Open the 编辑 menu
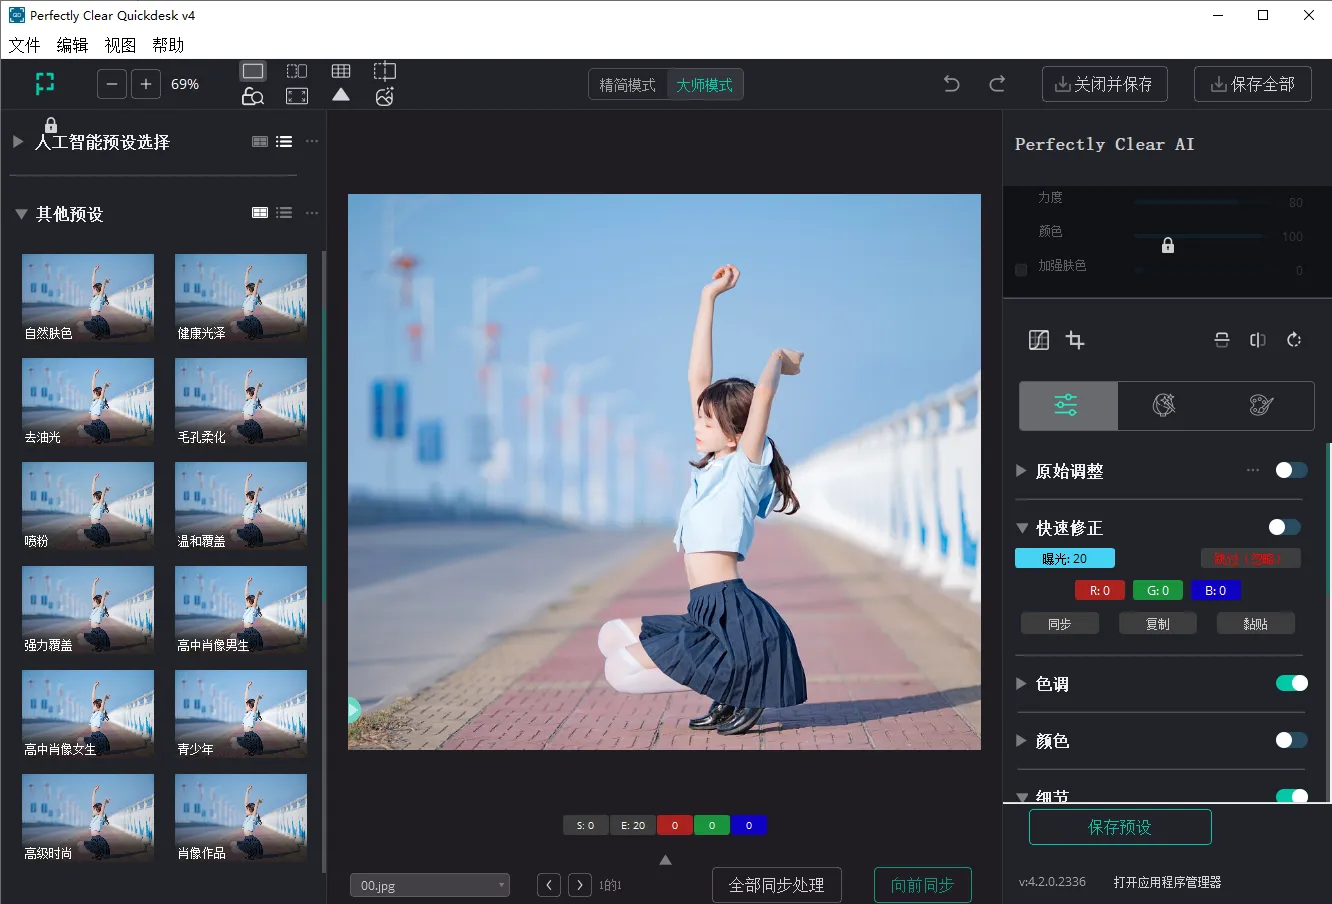 point(72,45)
